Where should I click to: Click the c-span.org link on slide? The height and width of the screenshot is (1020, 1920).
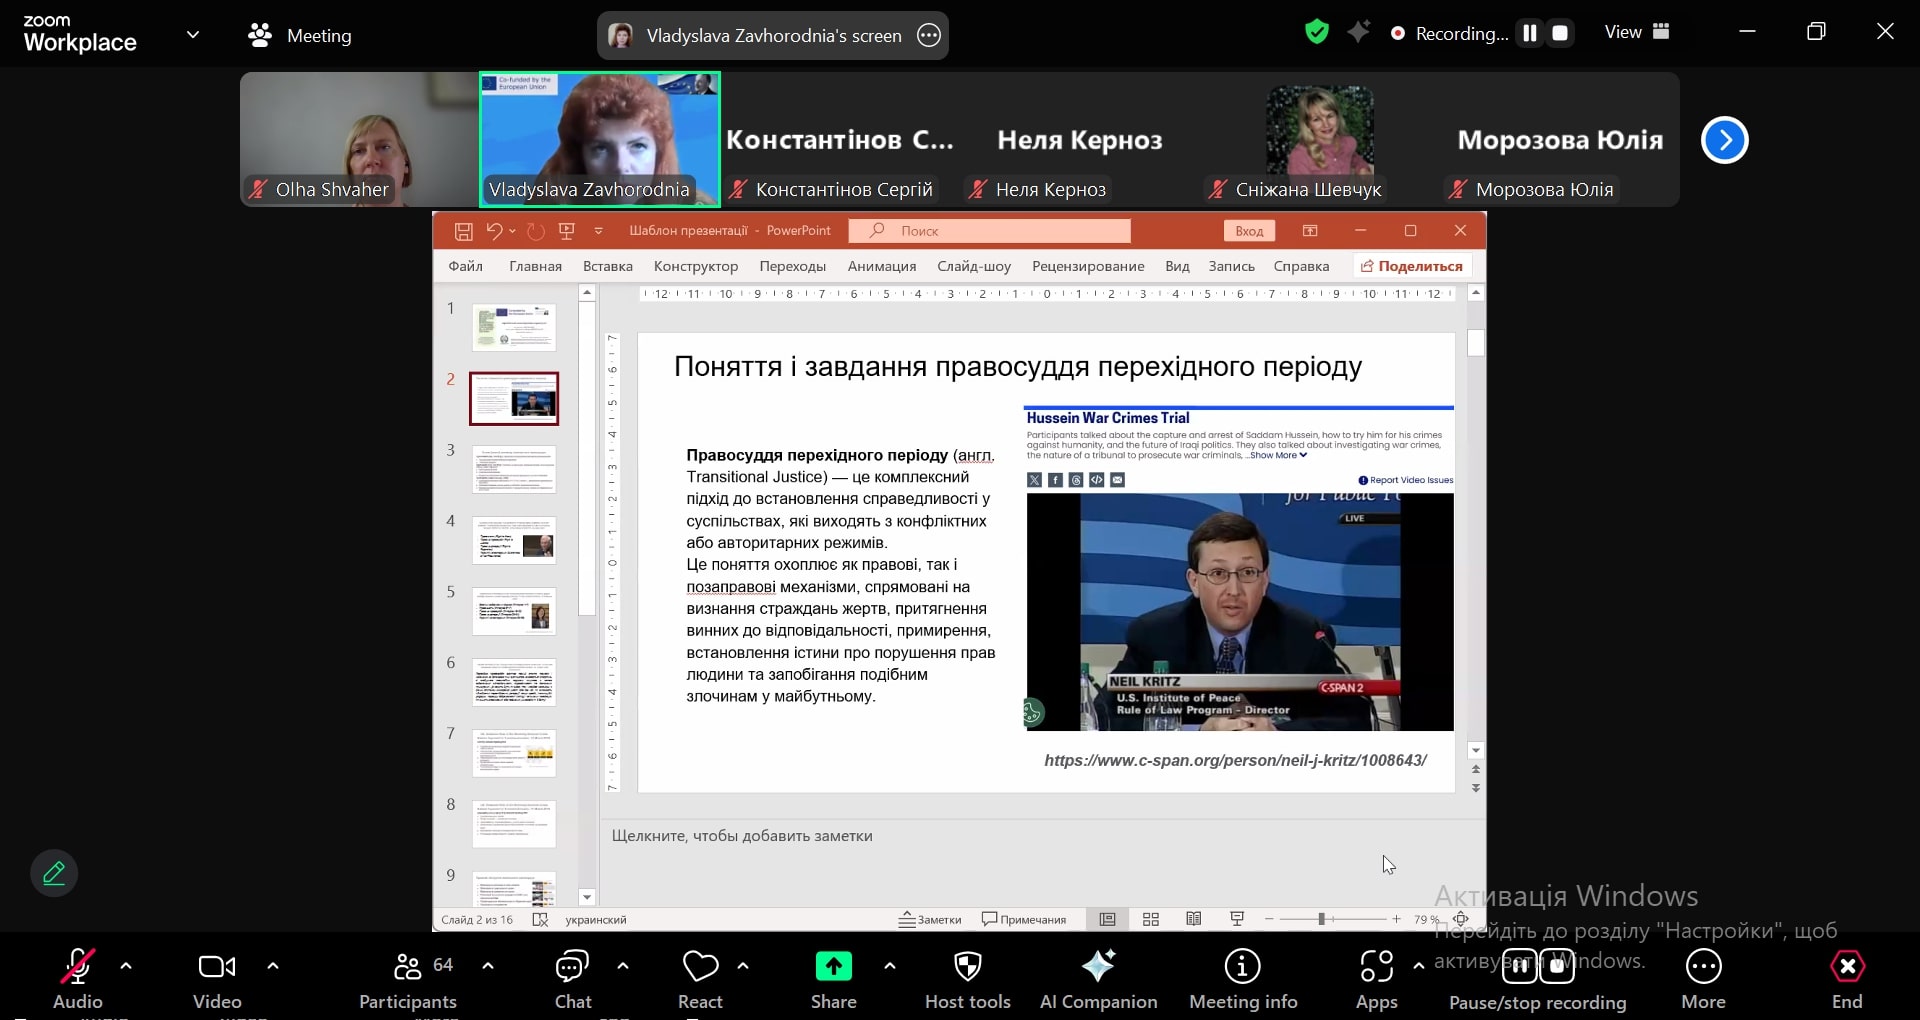tap(1235, 760)
